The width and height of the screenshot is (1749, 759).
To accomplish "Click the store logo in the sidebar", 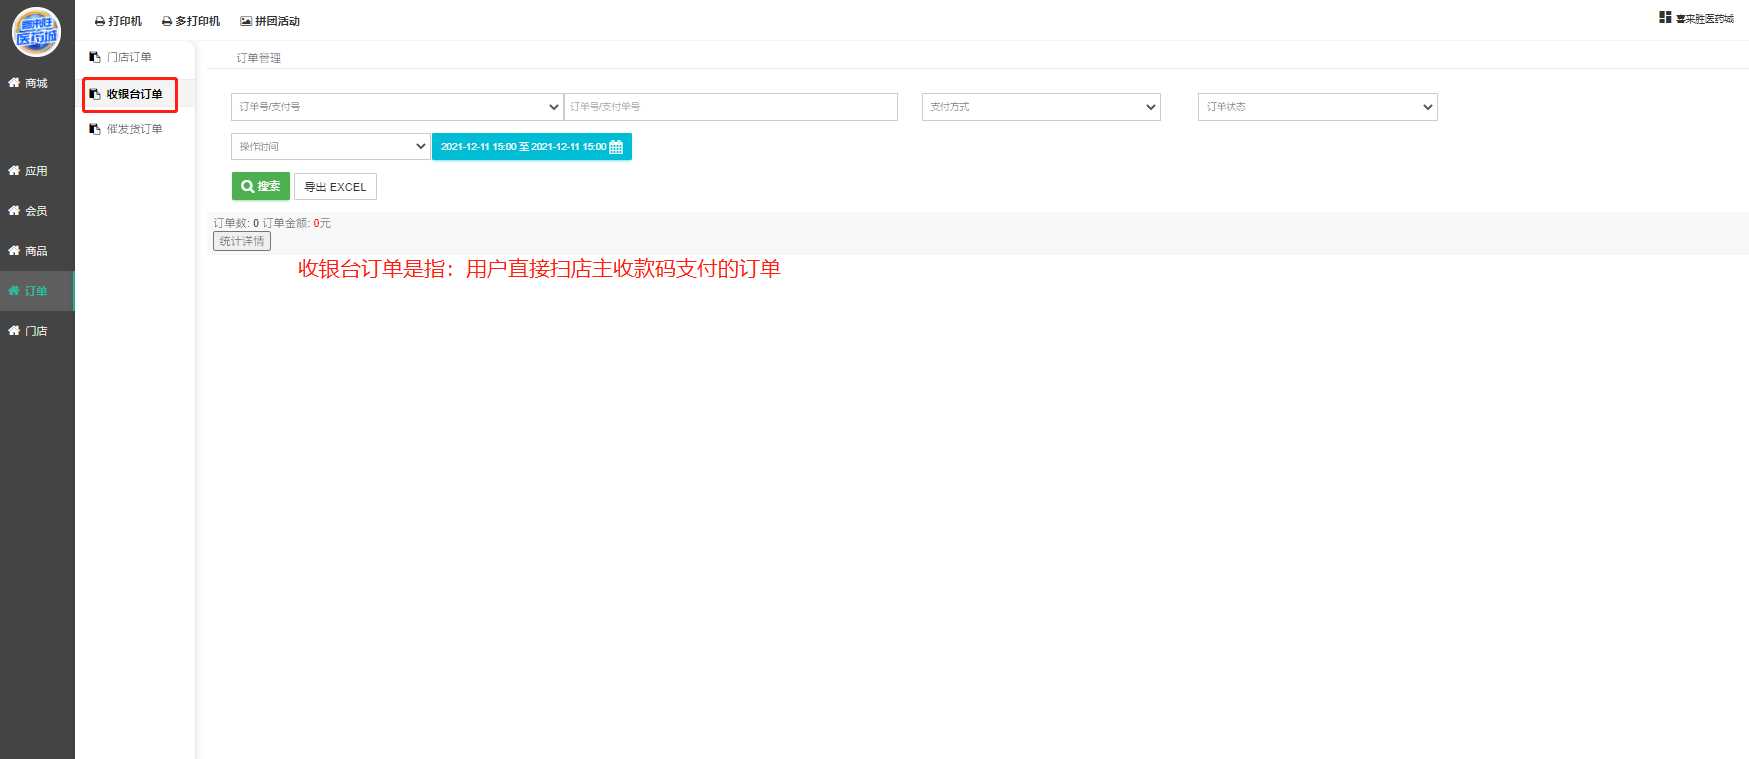I will pos(36,32).
